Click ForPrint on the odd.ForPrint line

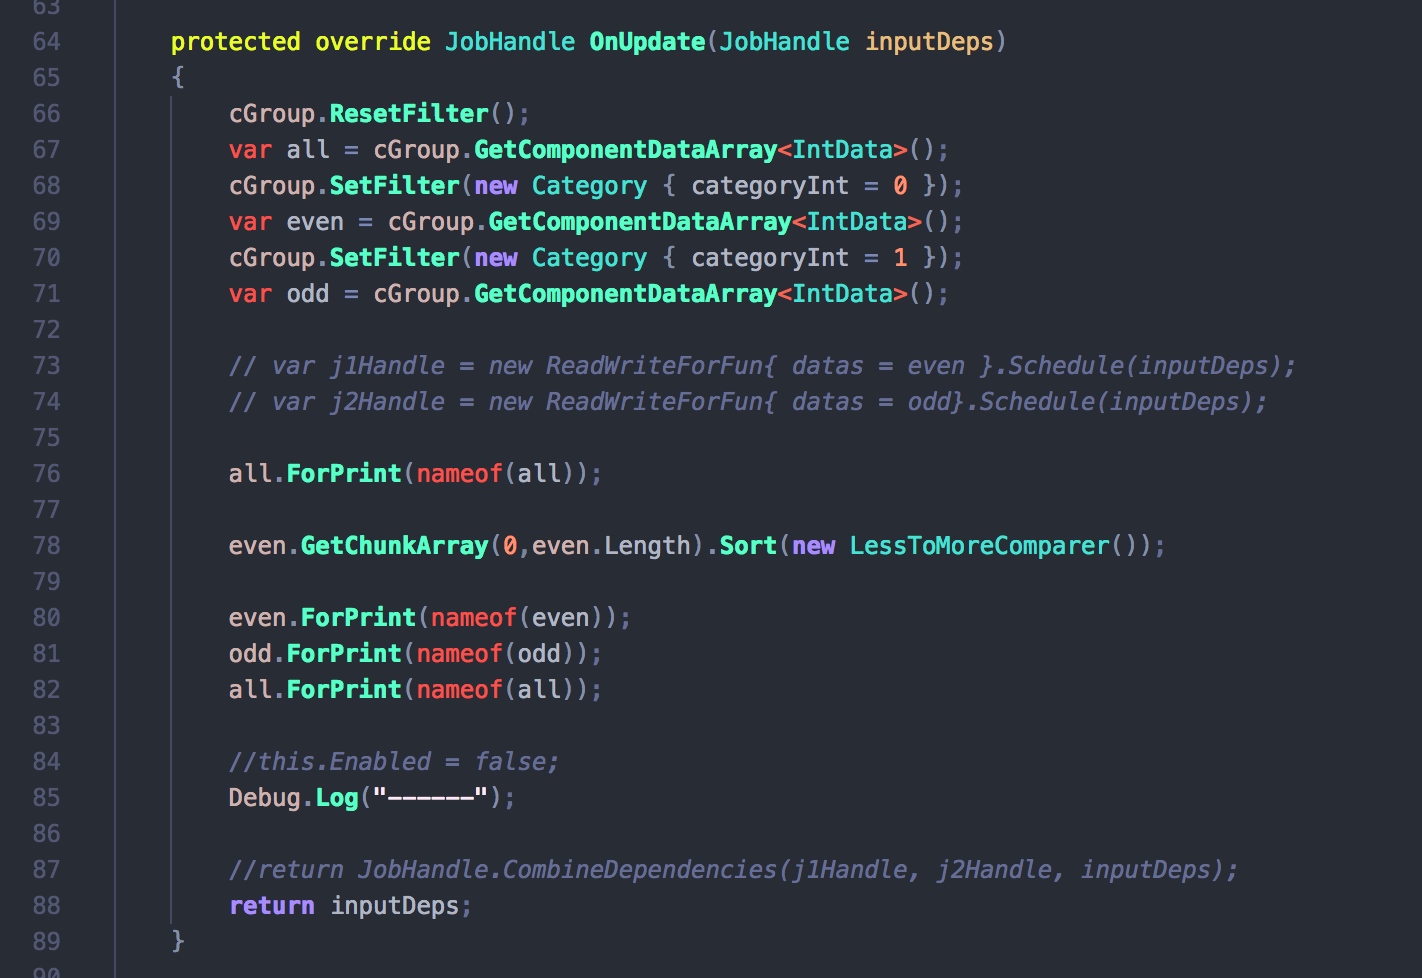344,654
